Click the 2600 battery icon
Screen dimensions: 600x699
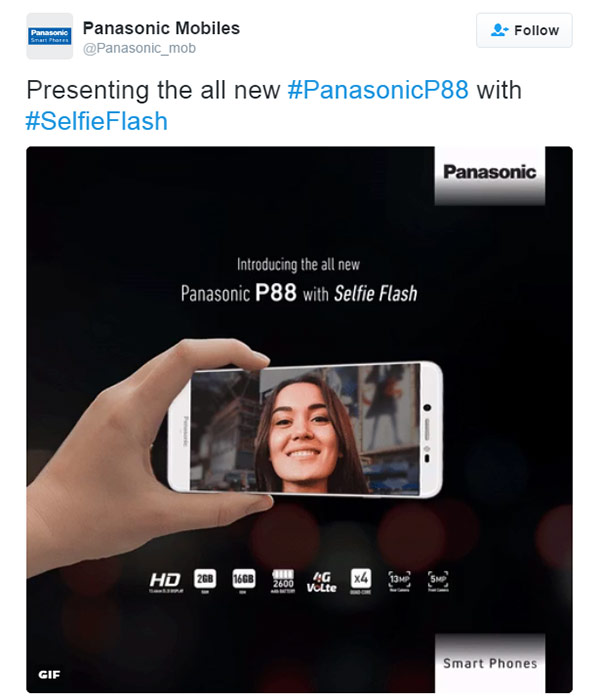click(x=283, y=581)
